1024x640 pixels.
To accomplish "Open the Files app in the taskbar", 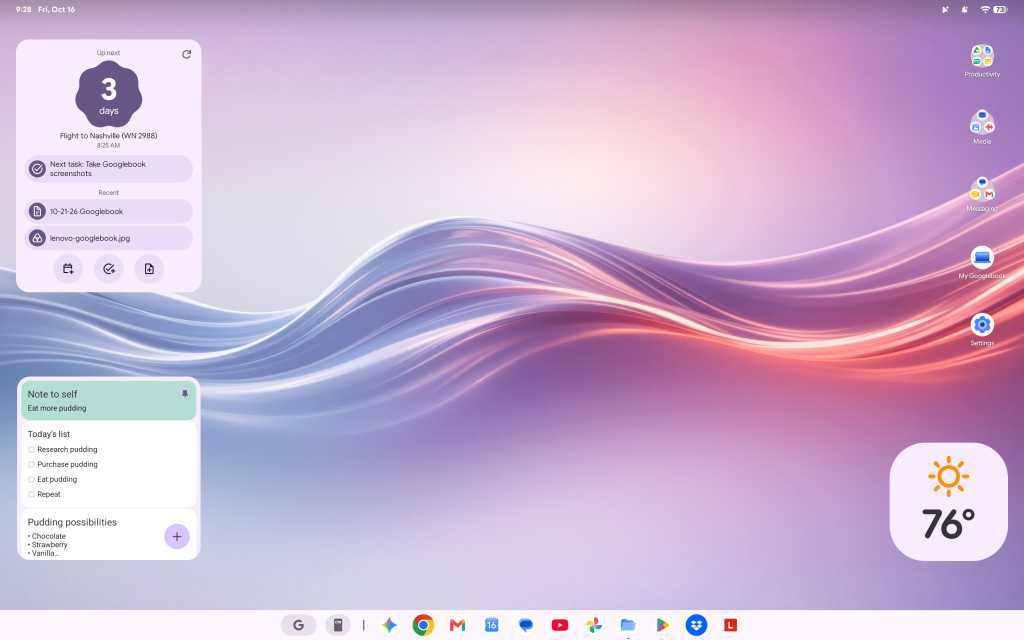I will point(628,625).
